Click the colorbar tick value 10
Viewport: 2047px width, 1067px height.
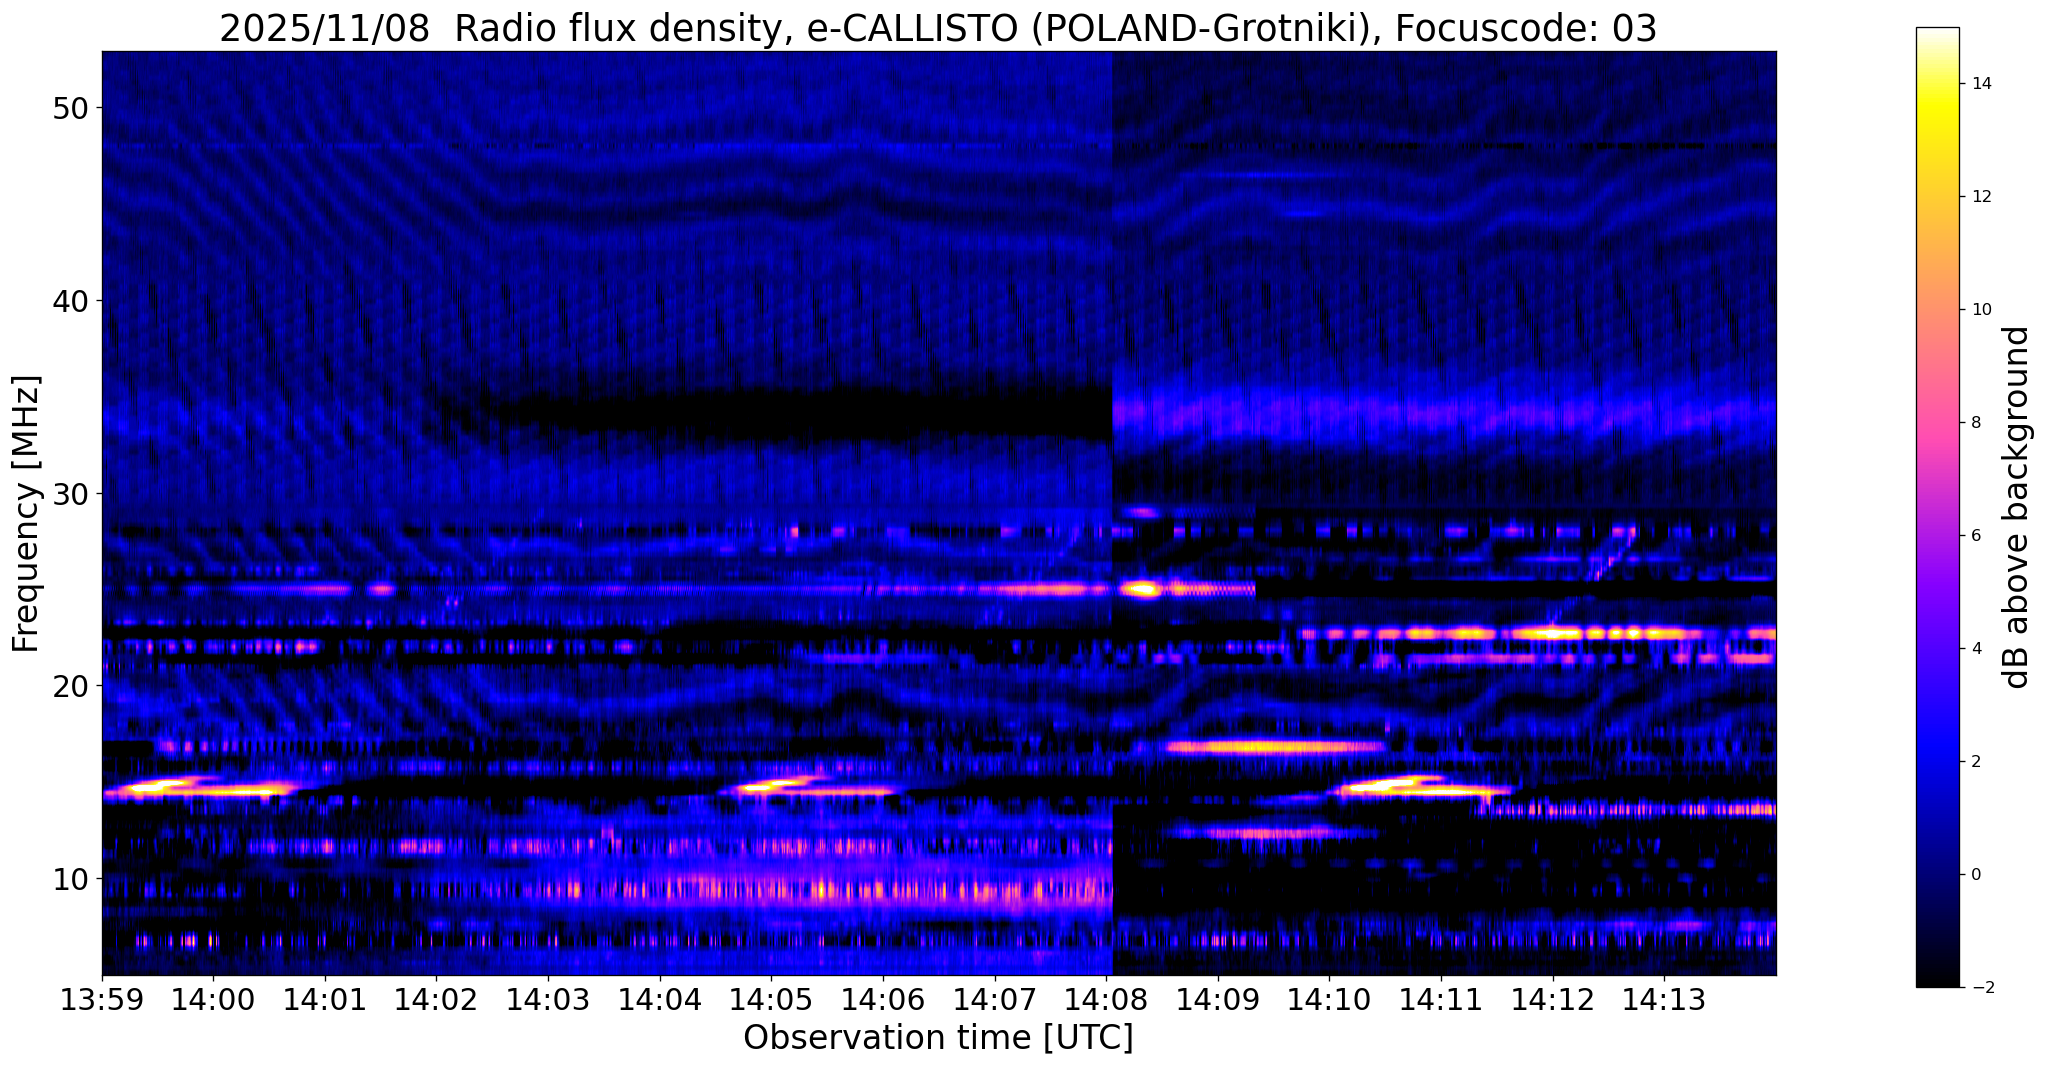point(1980,310)
